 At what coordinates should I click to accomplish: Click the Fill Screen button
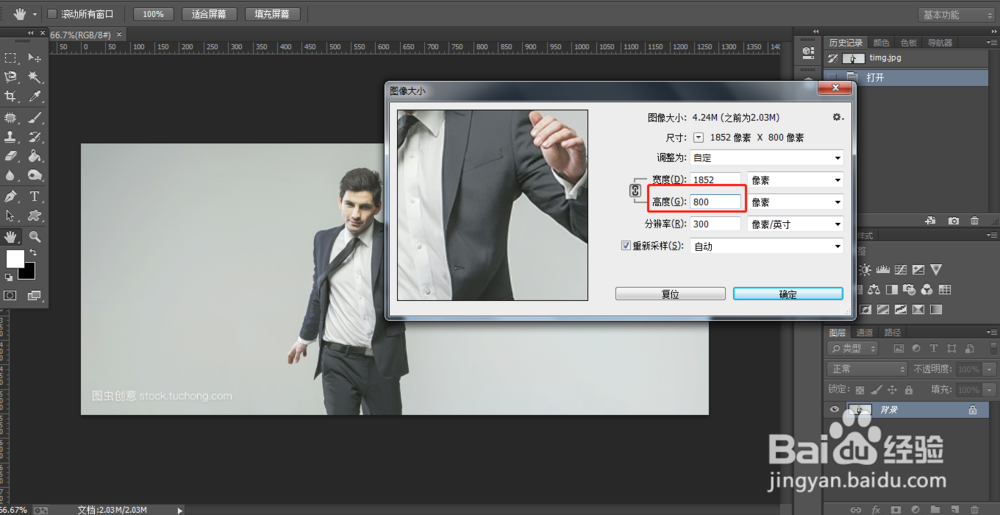[272, 14]
